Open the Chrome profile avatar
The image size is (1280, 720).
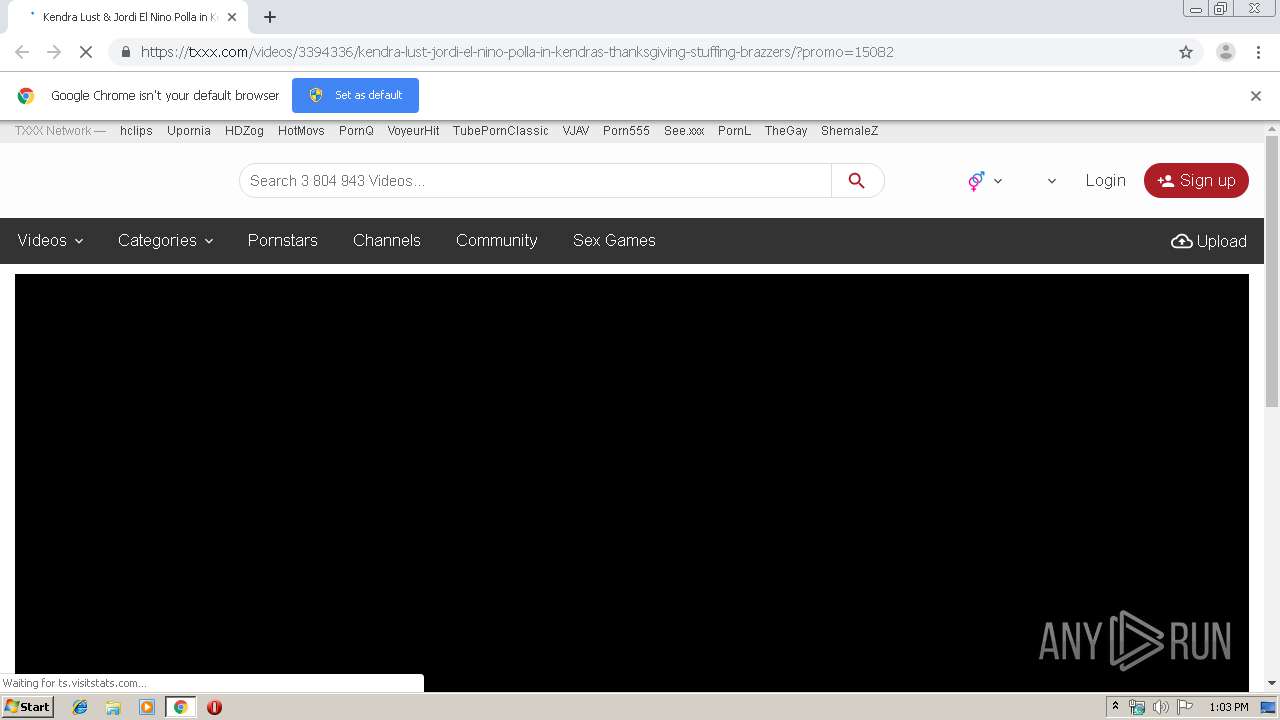(1226, 52)
